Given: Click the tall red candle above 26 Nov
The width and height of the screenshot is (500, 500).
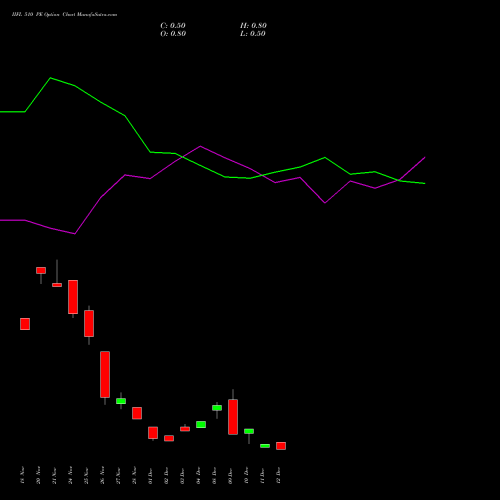Looking at the screenshot, I should (x=105, y=374).
